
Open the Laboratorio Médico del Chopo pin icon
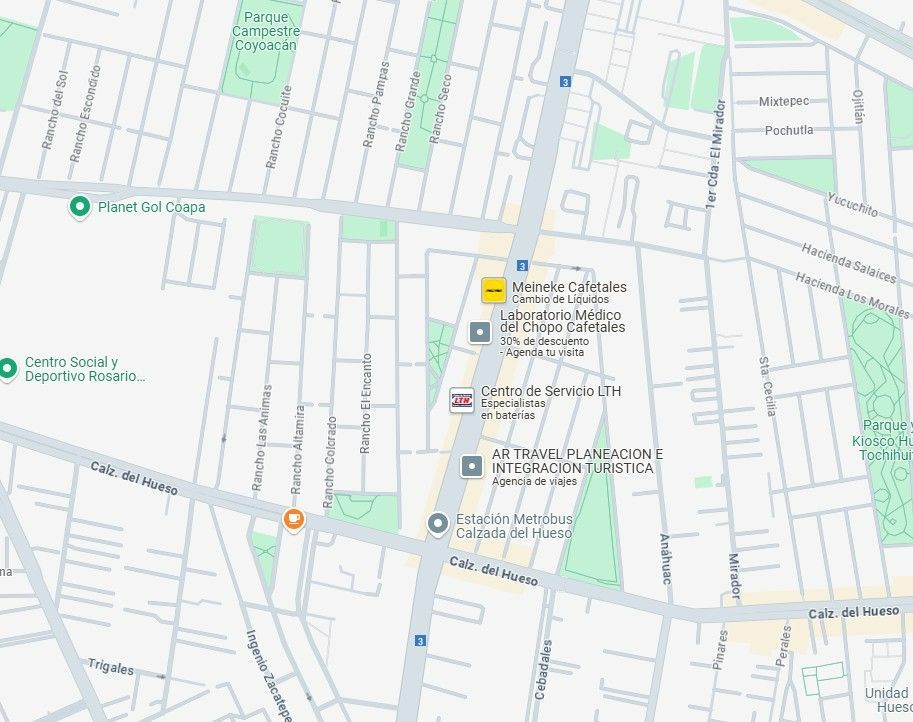(x=480, y=332)
